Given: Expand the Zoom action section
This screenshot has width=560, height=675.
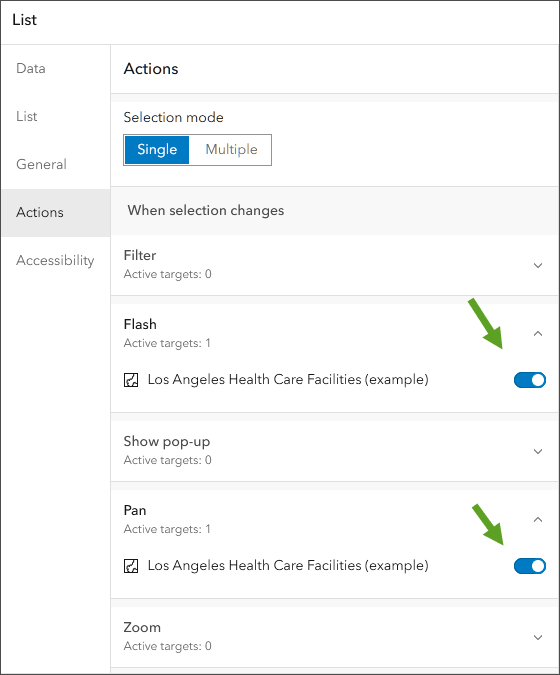Looking at the screenshot, I should coord(538,637).
